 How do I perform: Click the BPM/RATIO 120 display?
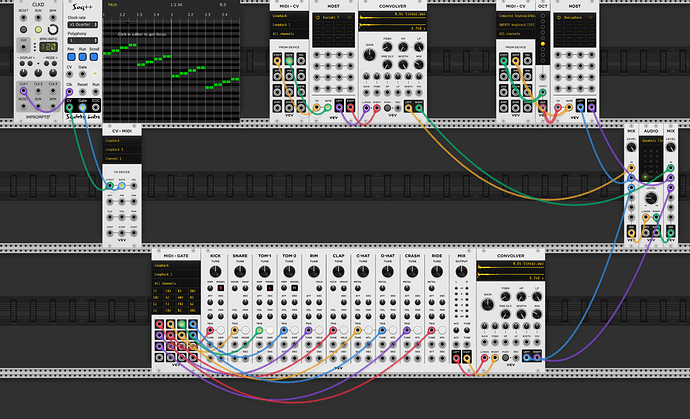tap(48, 46)
